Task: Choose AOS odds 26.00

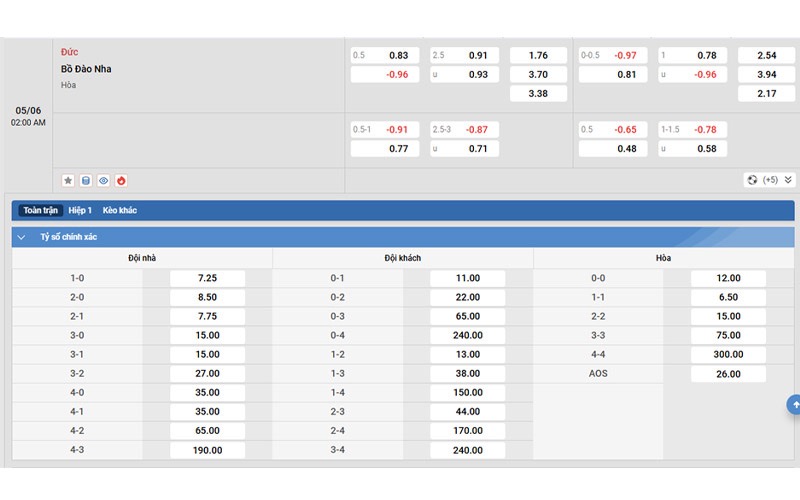Action: [x=728, y=374]
